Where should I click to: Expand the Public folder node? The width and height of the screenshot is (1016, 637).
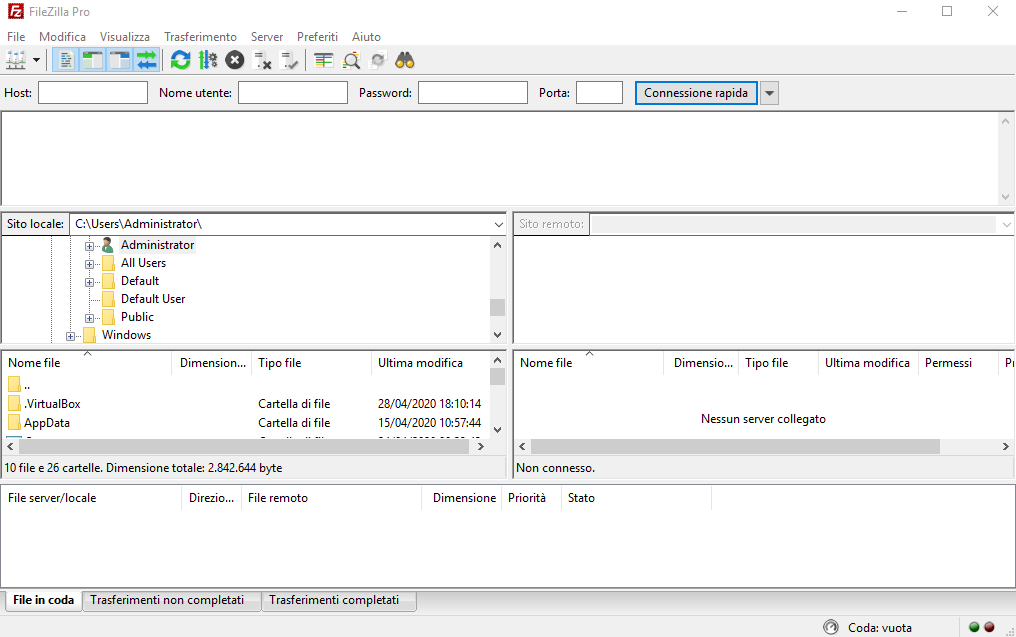pyautogui.click(x=89, y=318)
